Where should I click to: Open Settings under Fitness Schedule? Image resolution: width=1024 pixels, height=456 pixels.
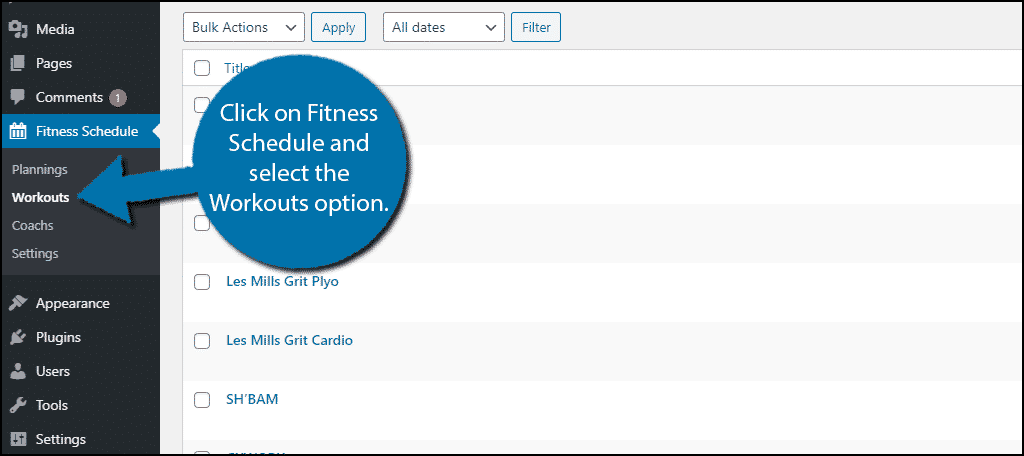35,253
